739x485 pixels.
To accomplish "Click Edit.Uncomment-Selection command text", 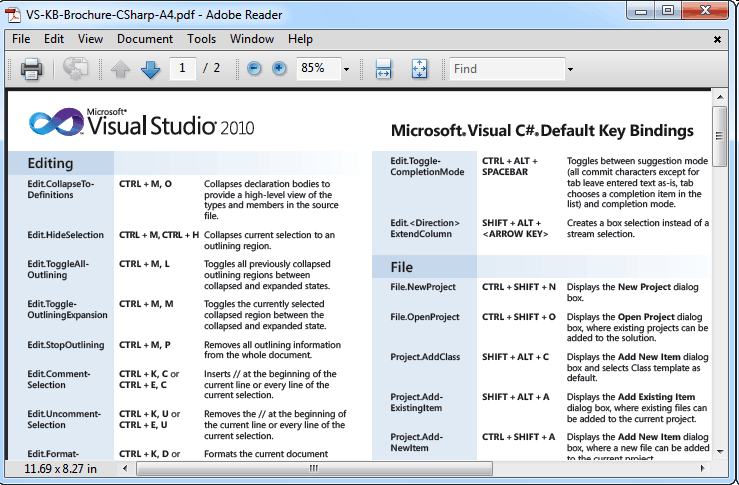I will 64,419.
